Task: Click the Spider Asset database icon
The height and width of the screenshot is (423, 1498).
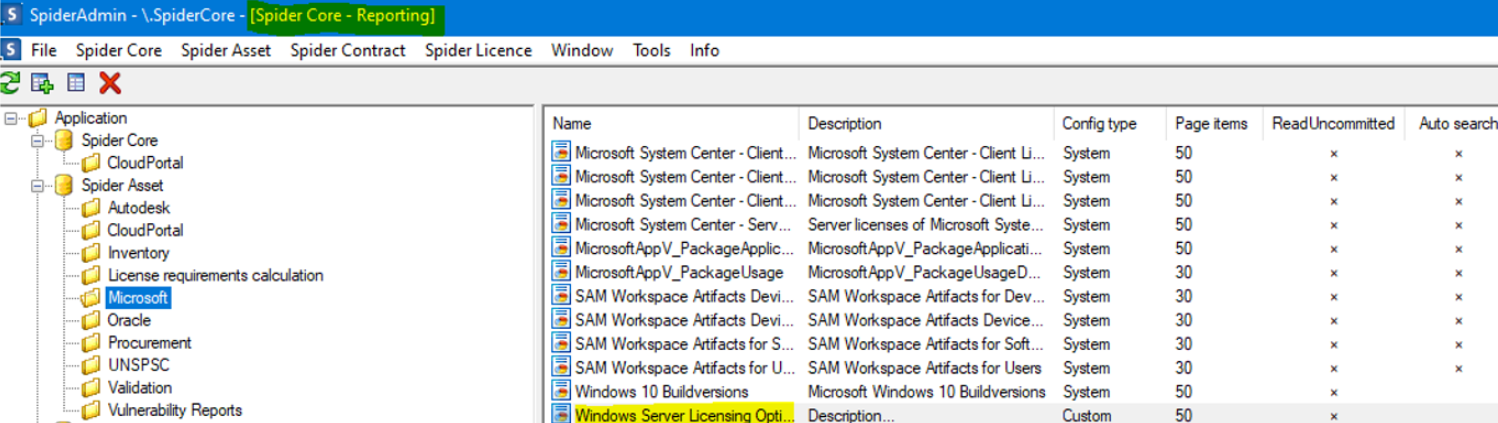Action: (x=64, y=185)
